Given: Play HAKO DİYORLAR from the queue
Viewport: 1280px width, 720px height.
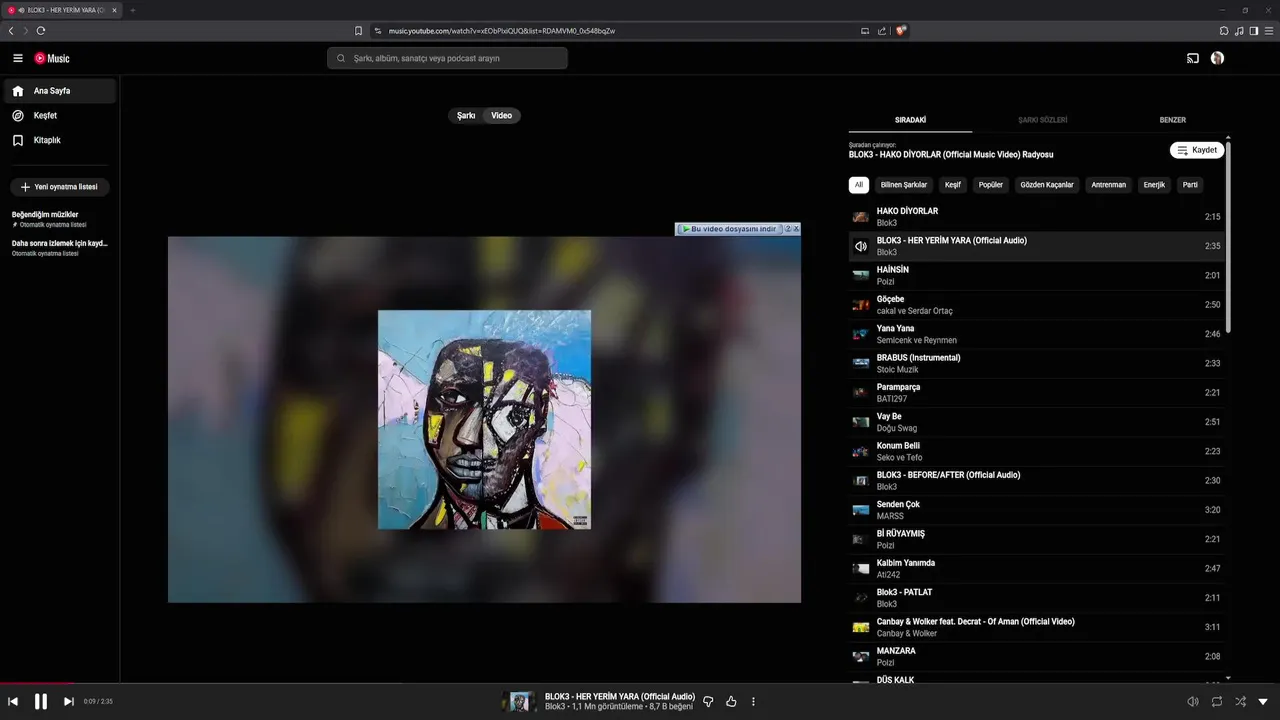Looking at the screenshot, I should pyautogui.click(x=1036, y=217).
